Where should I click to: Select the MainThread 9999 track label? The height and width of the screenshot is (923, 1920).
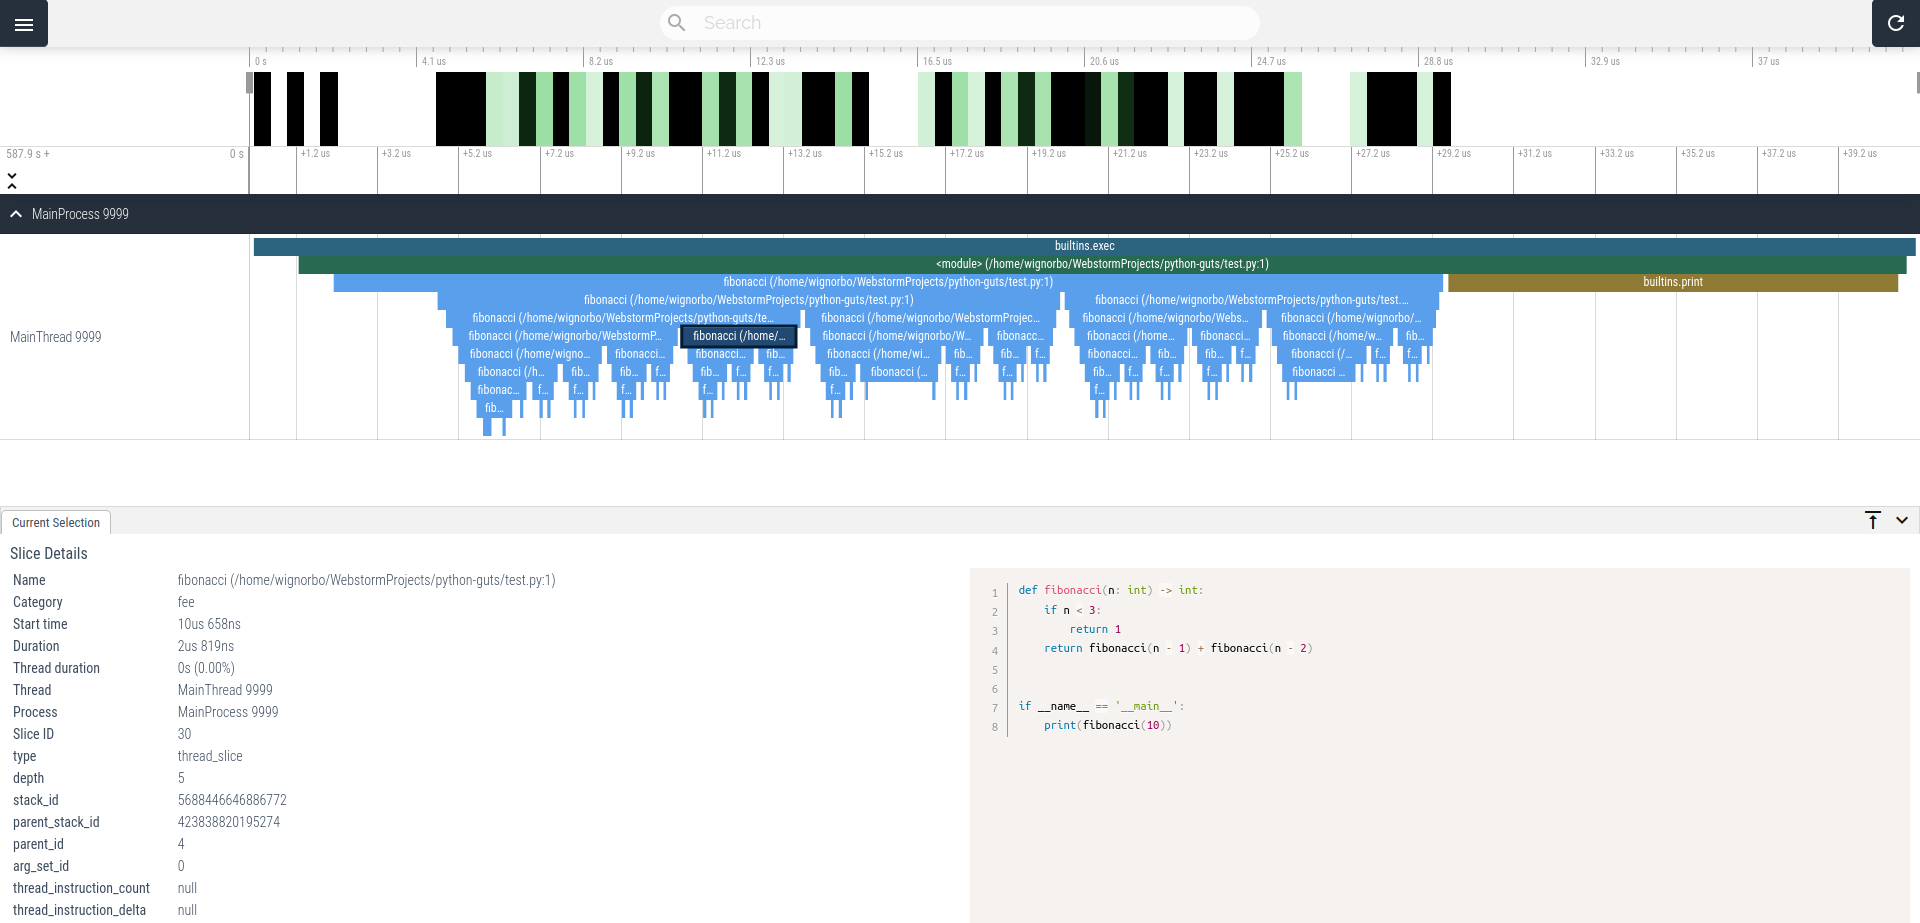(56, 337)
